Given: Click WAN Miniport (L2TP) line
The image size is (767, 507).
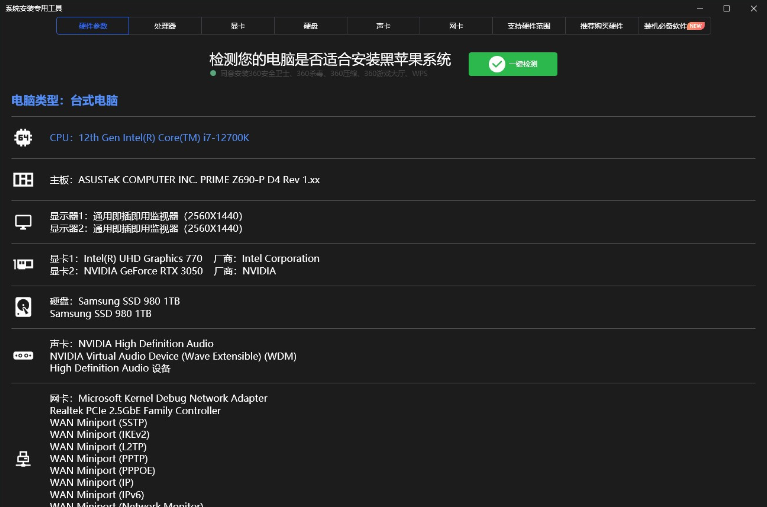Looking at the screenshot, I should coord(98,447).
